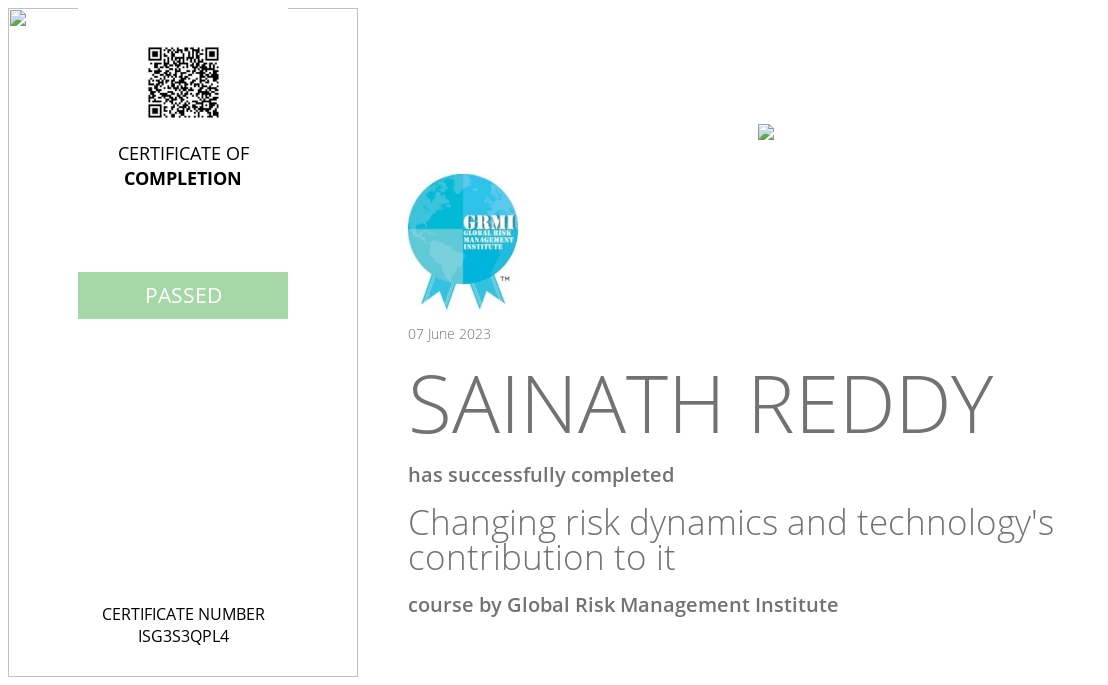Click the word 'technology's' in the title

(x=955, y=525)
